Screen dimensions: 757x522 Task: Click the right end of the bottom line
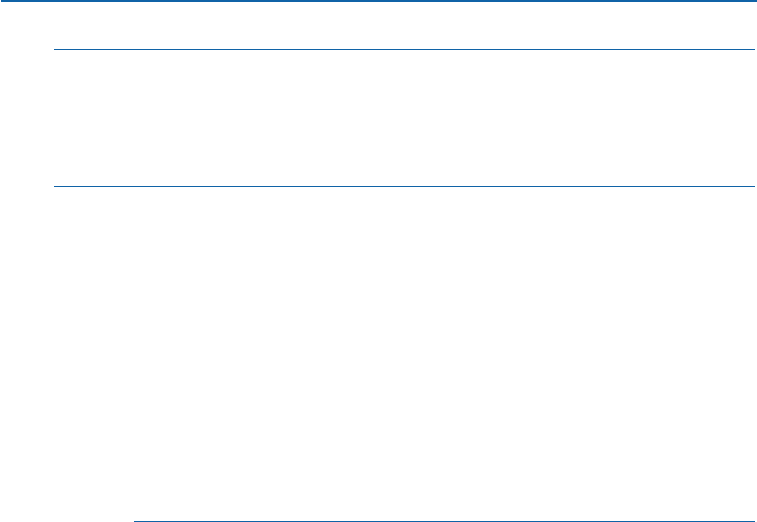pyautogui.click(x=751, y=520)
